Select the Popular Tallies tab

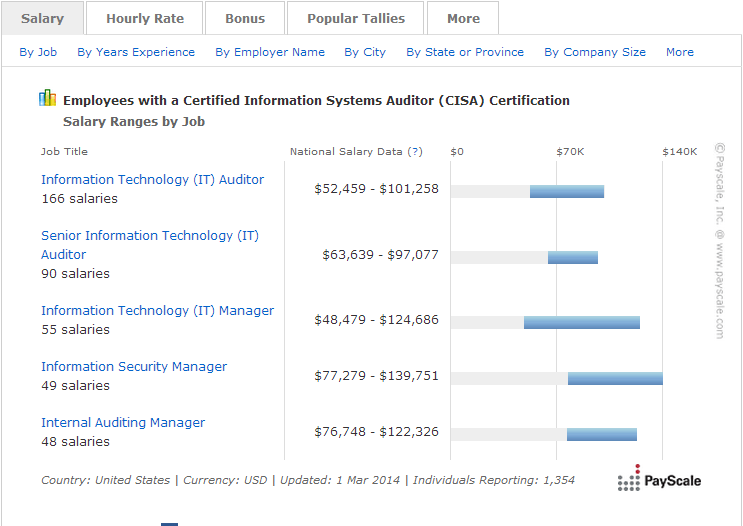tap(356, 18)
